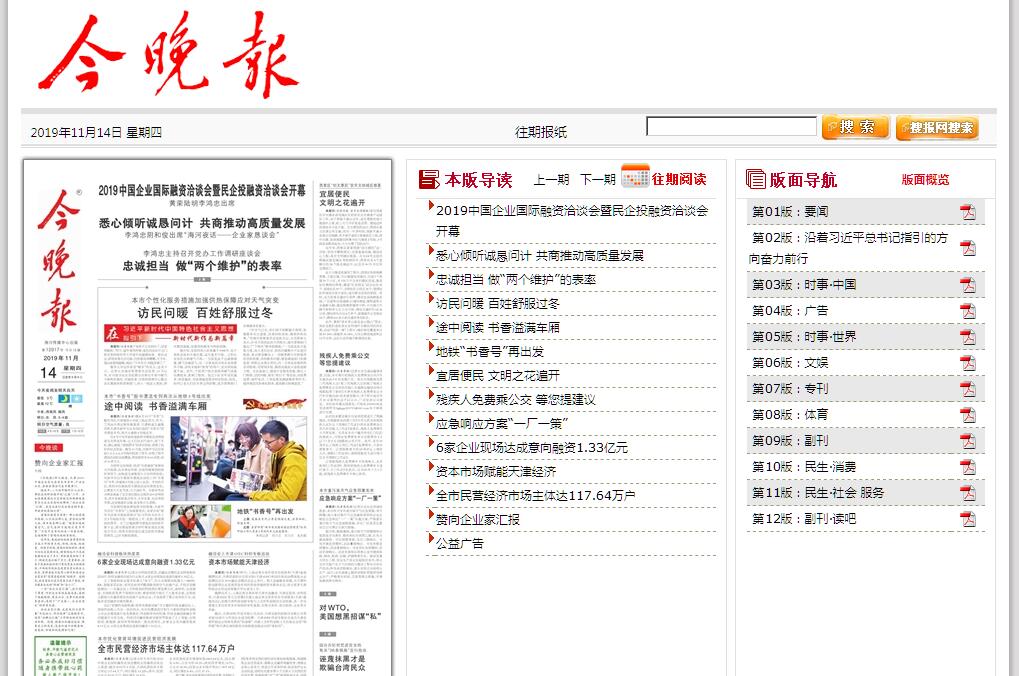Click the 往期阅读 calendar icon
Image resolution: width=1019 pixels, height=676 pixels.
pyautogui.click(x=635, y=177)
